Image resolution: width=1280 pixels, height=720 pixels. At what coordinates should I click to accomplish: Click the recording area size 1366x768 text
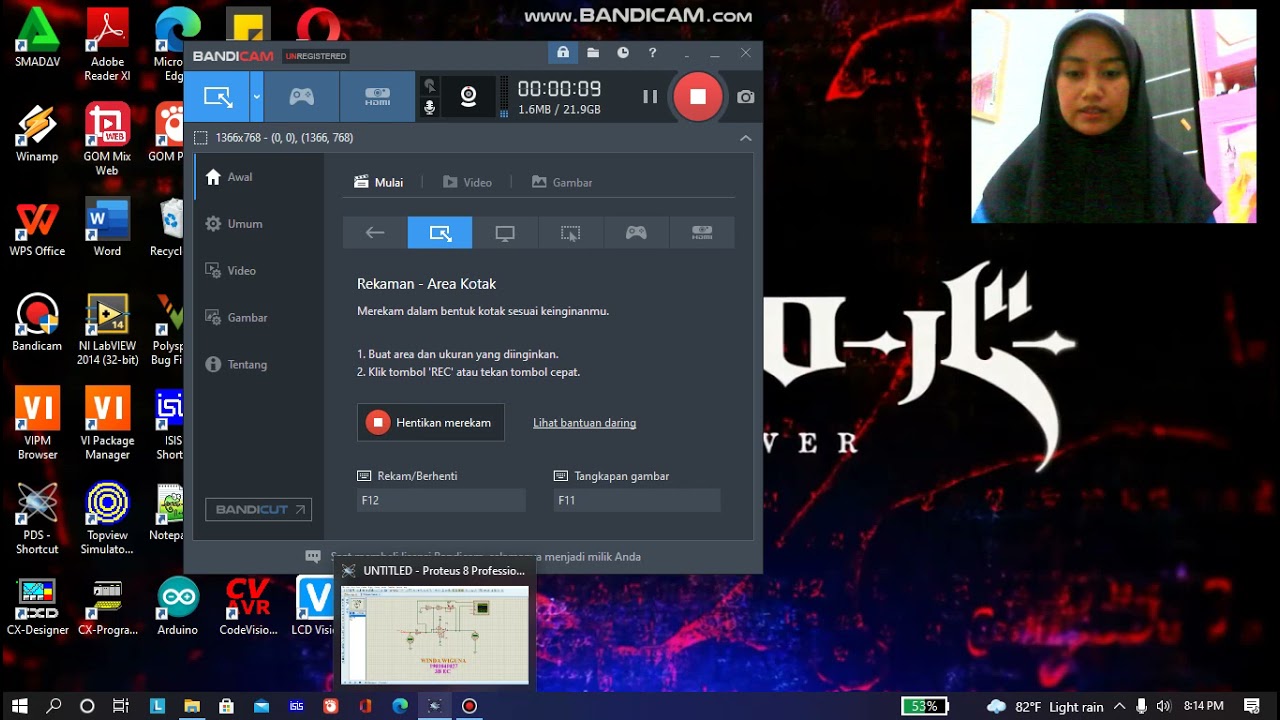284,138
